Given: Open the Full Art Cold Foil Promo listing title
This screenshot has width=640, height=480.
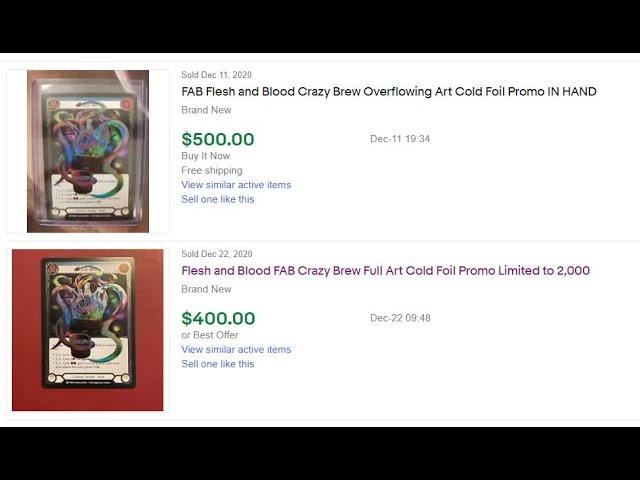Looking at the screenshot, I should pos(385,271).
